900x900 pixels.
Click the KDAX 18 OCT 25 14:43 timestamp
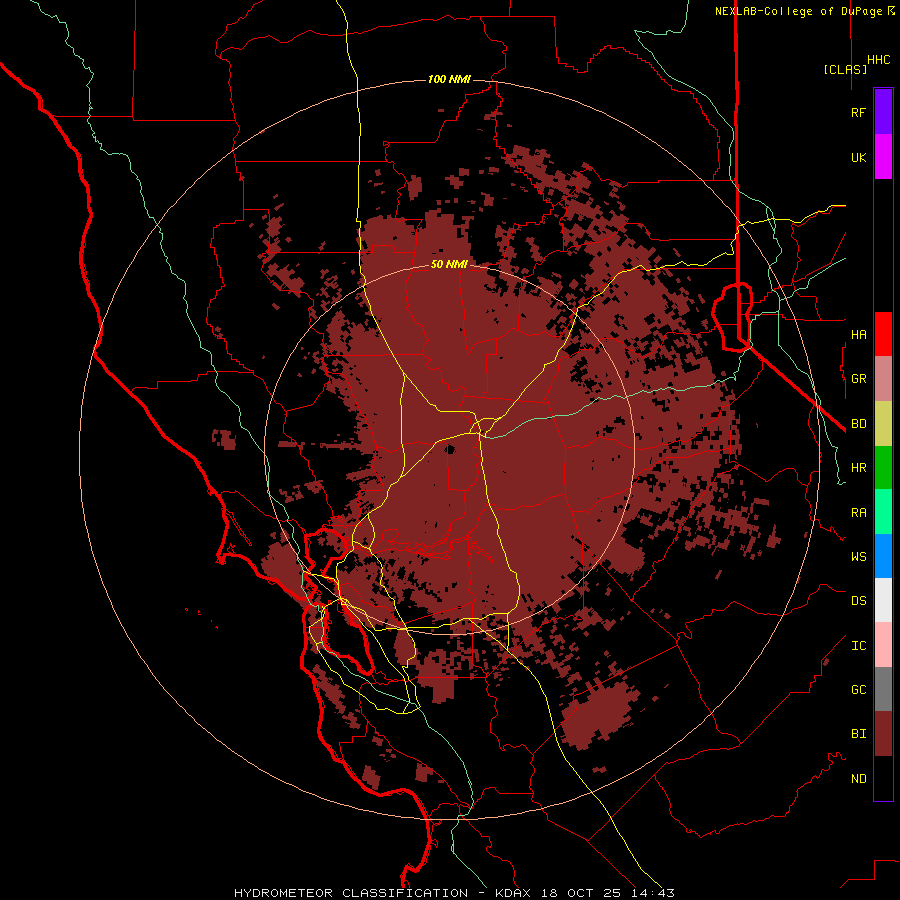(x=585, y=893)
